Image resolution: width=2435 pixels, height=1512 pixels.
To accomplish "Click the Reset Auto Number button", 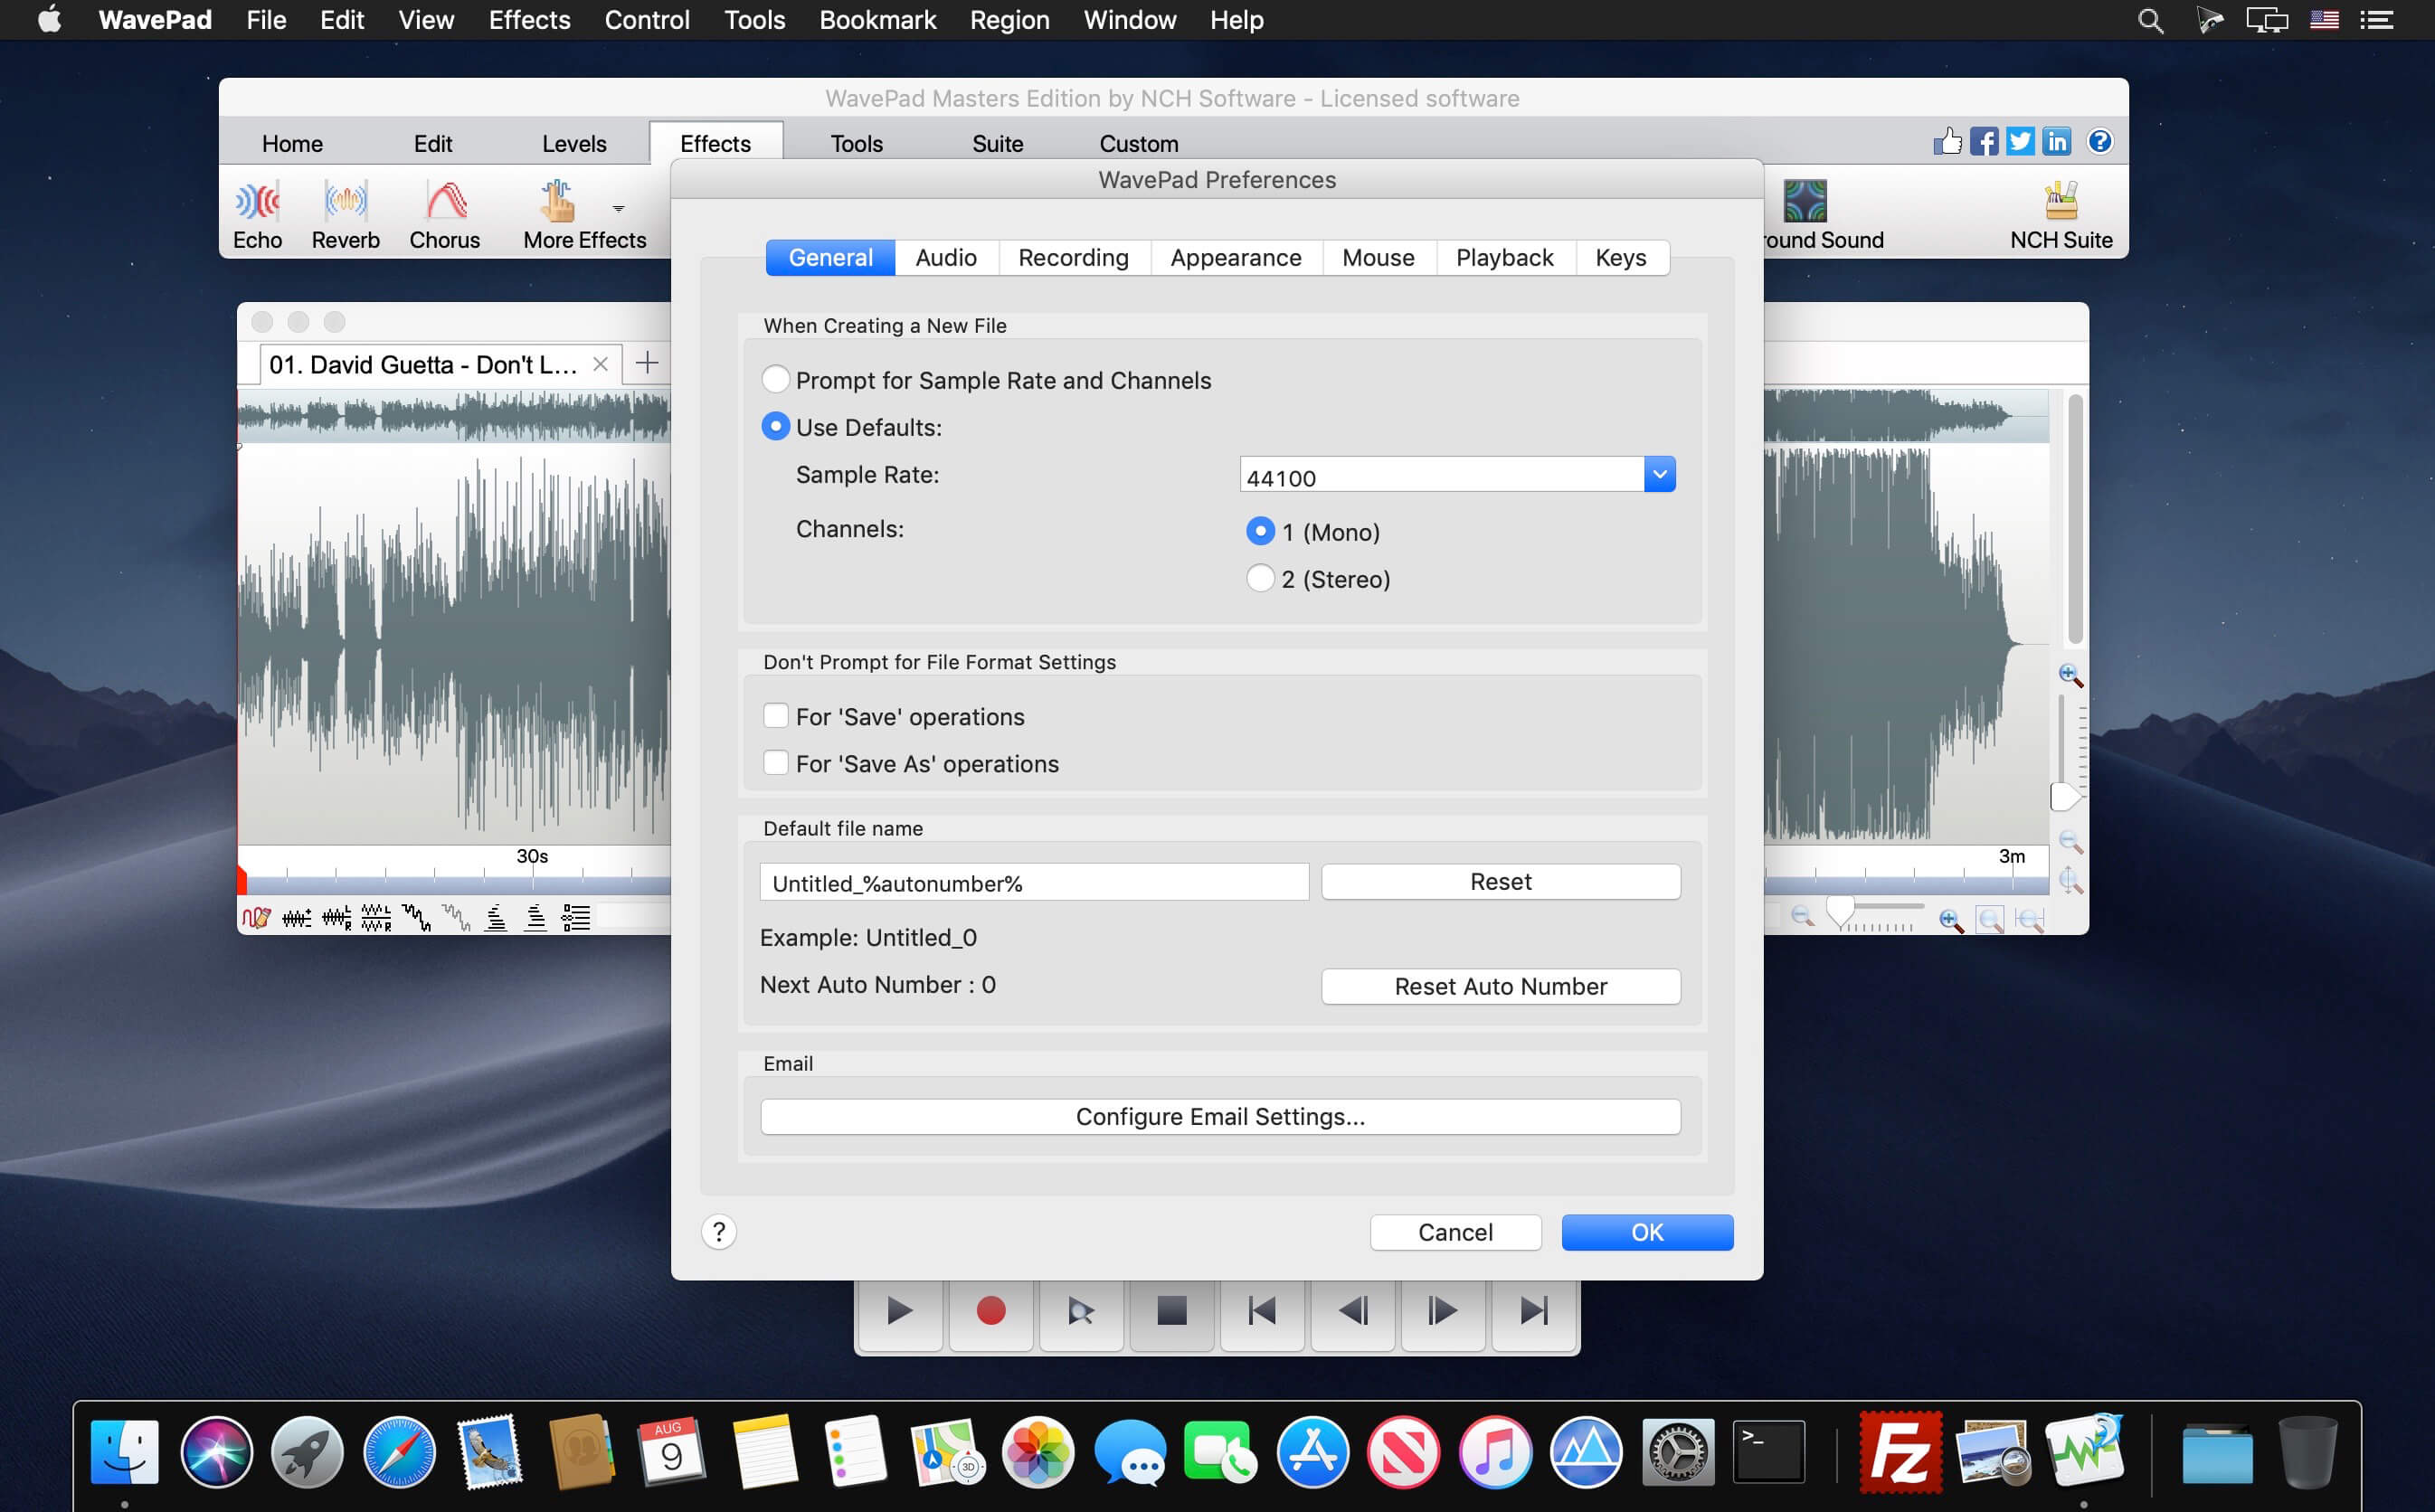I will (x=1500, y=986).
